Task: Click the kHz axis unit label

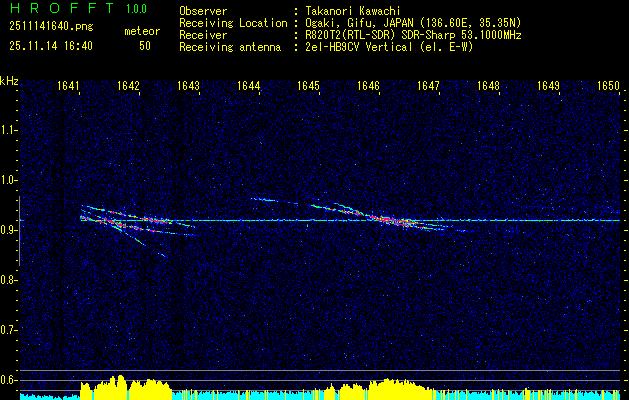Action: [9, 81]
